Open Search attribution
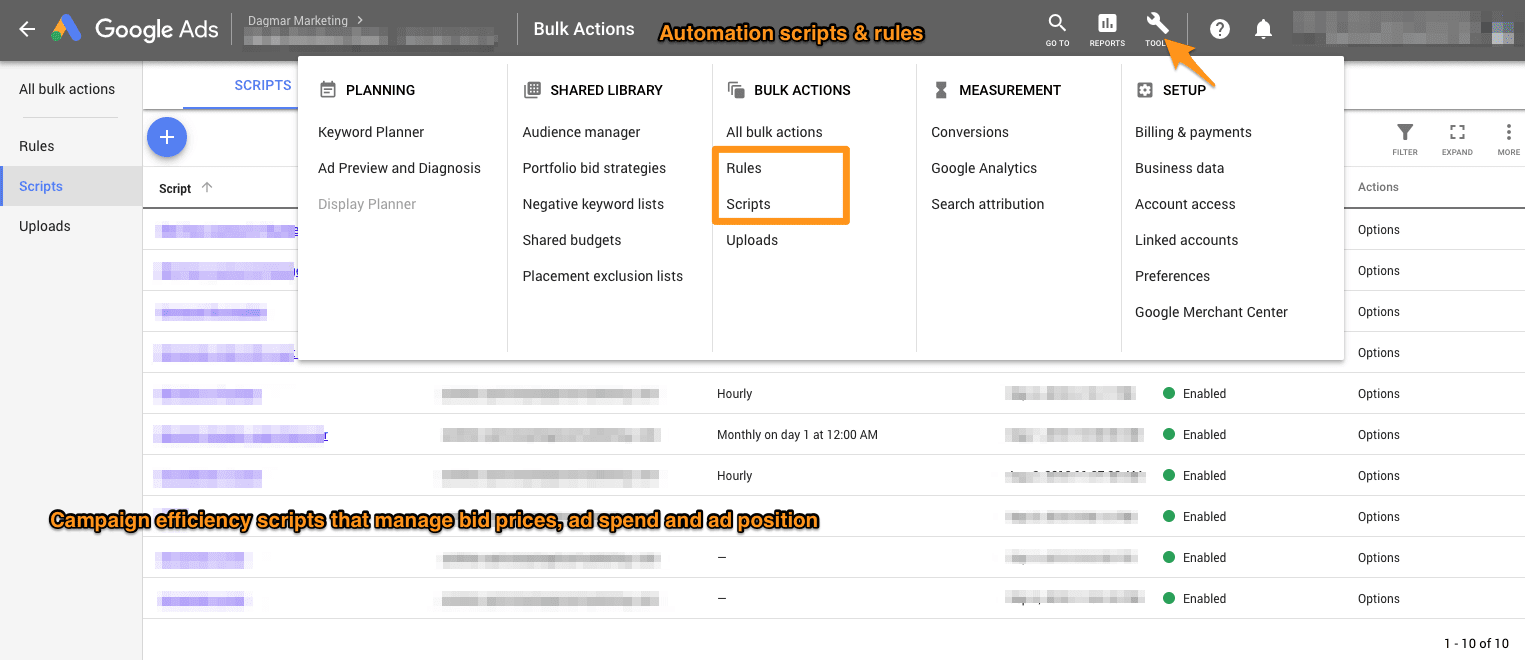Screen dimensions: 1525x660 click(x=987, y=204)
